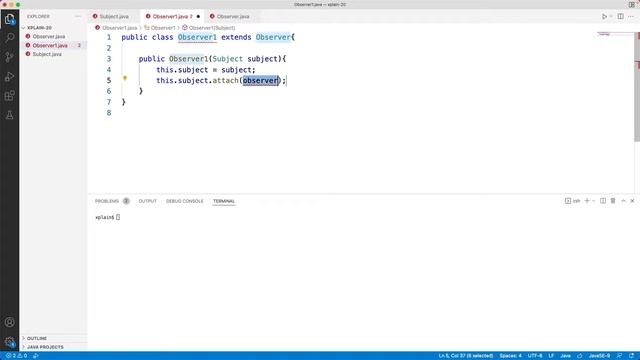Click JavaSE-9 runtime in status bar
640x360 pixels.
[x=599, y=356]
